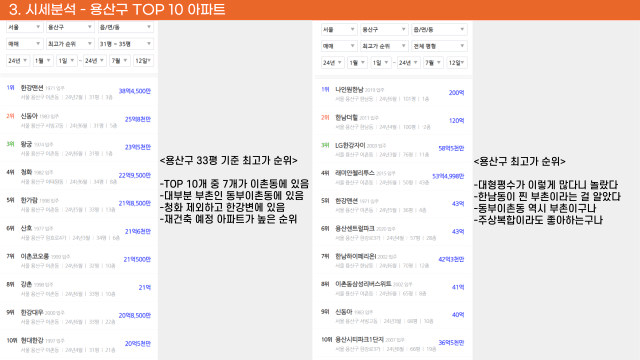Click the 21억 price of 강촌
640x360 pixels.
pos(144,287)
